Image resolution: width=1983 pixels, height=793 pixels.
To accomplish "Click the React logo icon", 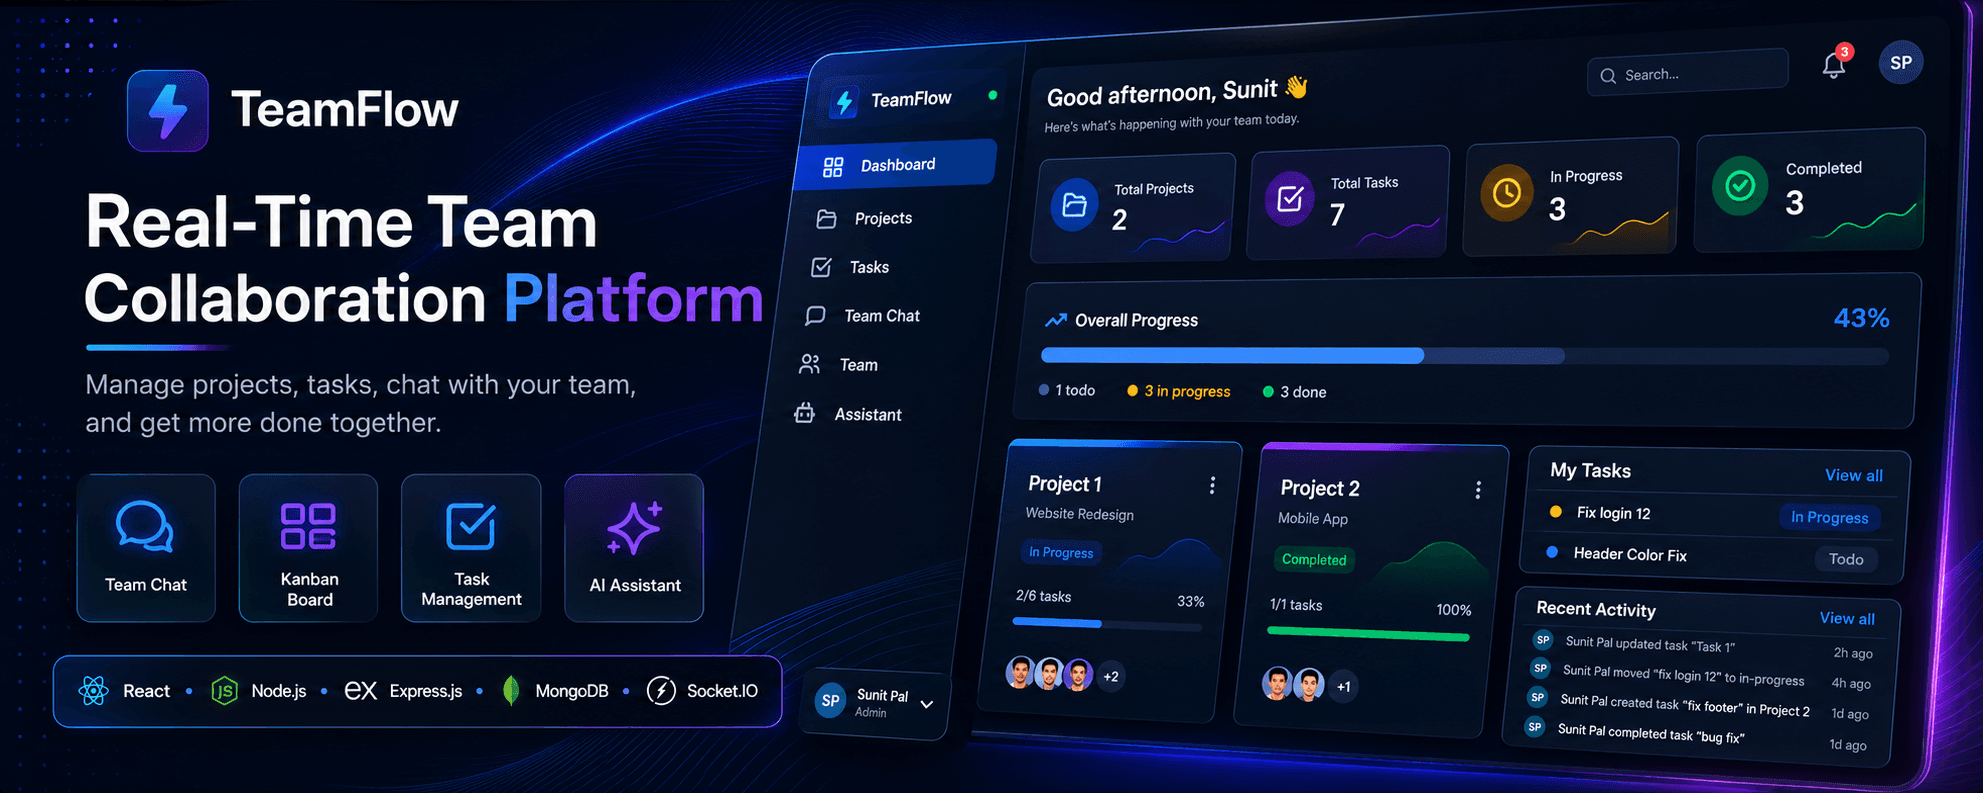I will click(94, 691).
